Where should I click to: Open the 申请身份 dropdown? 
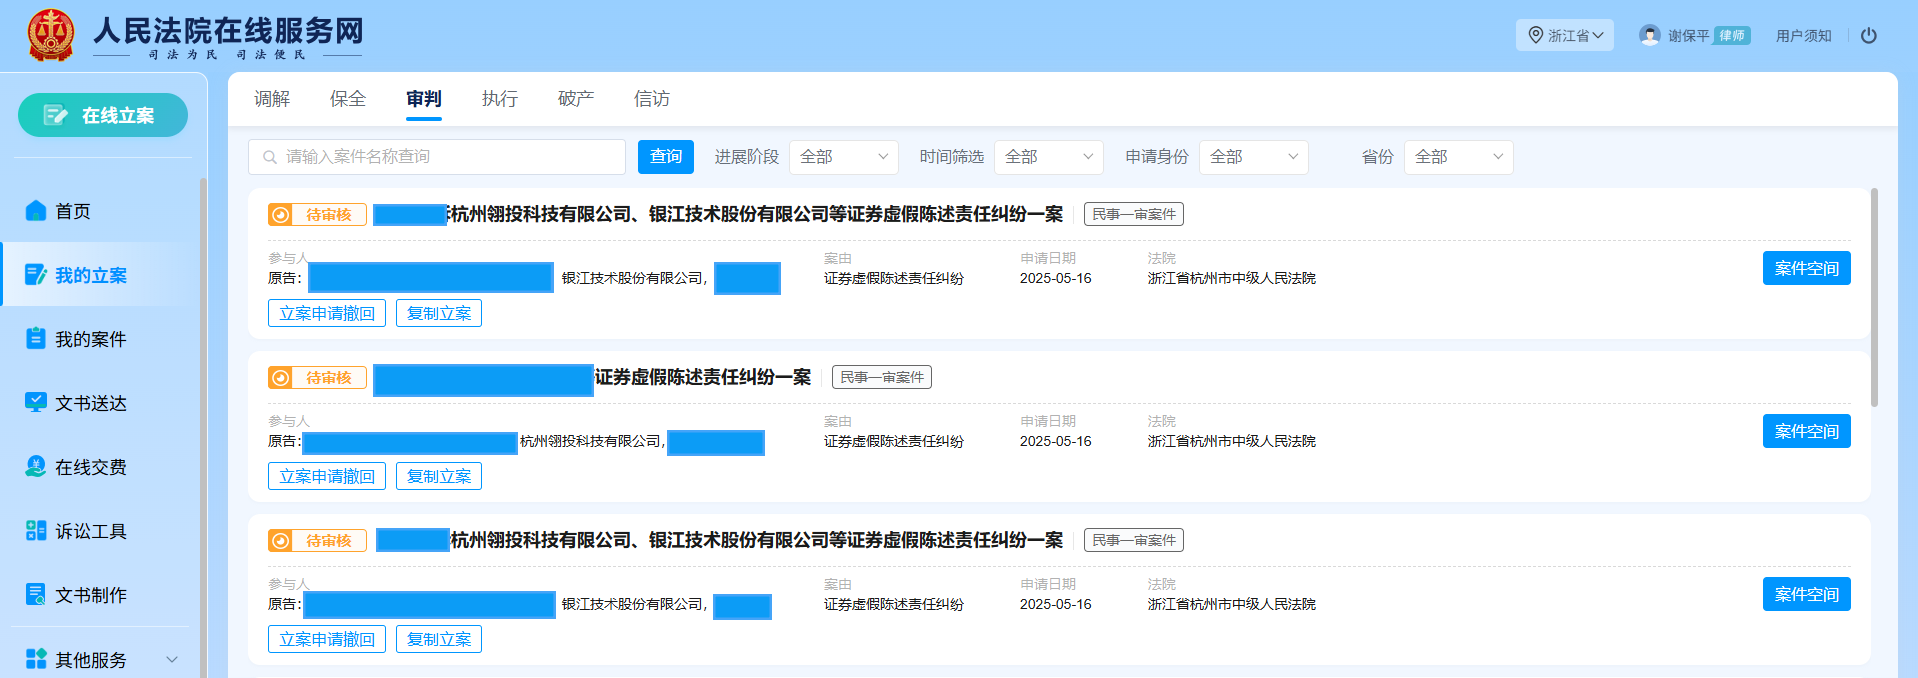(x=1254, y=157)
